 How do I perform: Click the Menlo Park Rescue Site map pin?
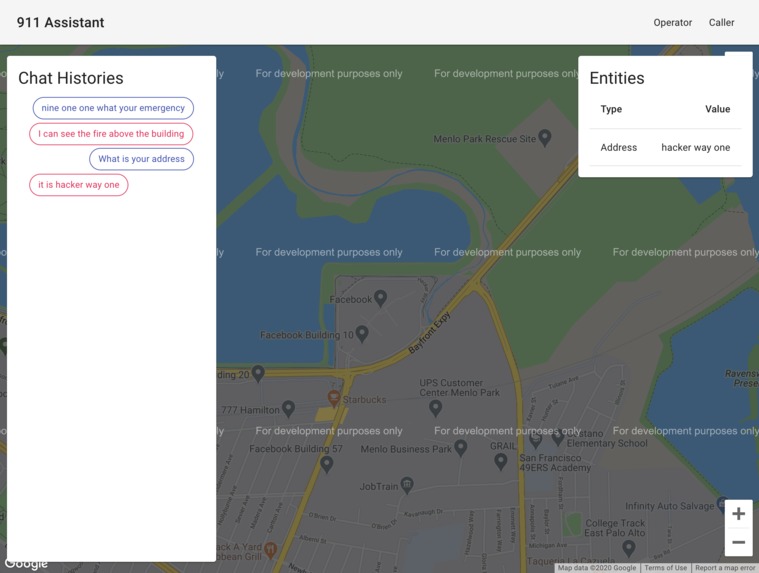click(x=545, y=138)
